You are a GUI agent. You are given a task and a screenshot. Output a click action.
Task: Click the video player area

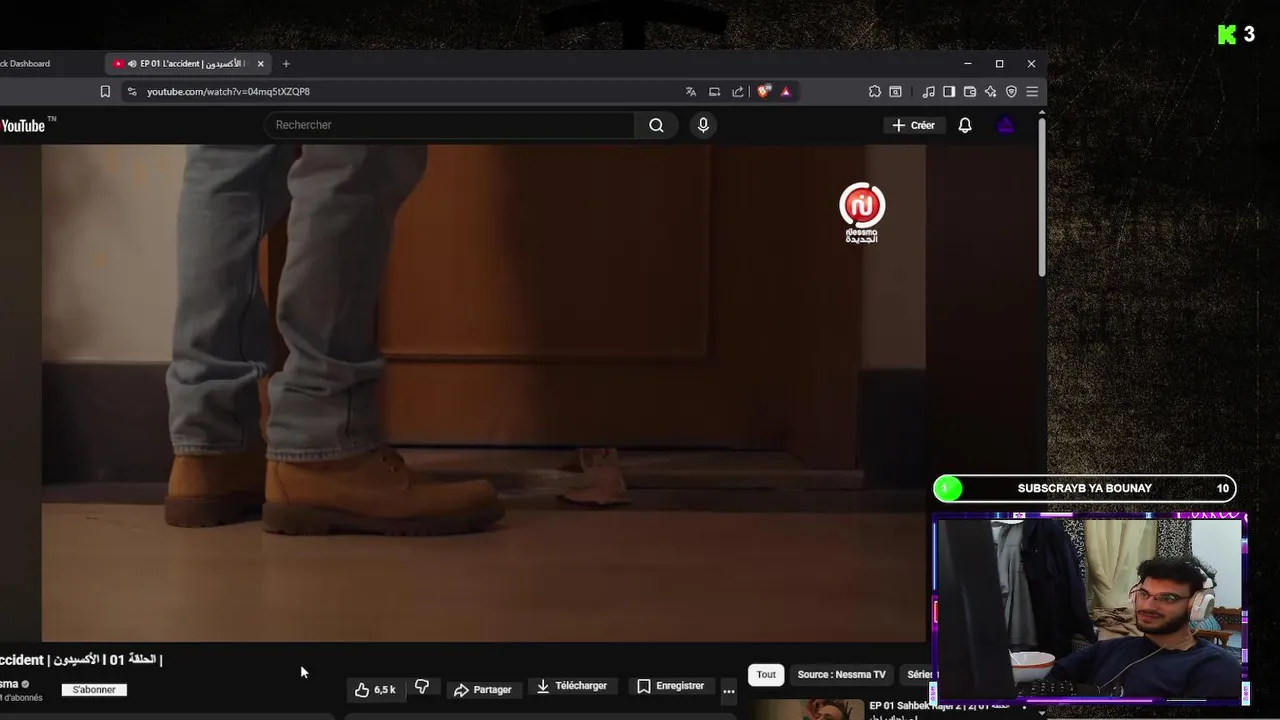click(x=483, y=393)
